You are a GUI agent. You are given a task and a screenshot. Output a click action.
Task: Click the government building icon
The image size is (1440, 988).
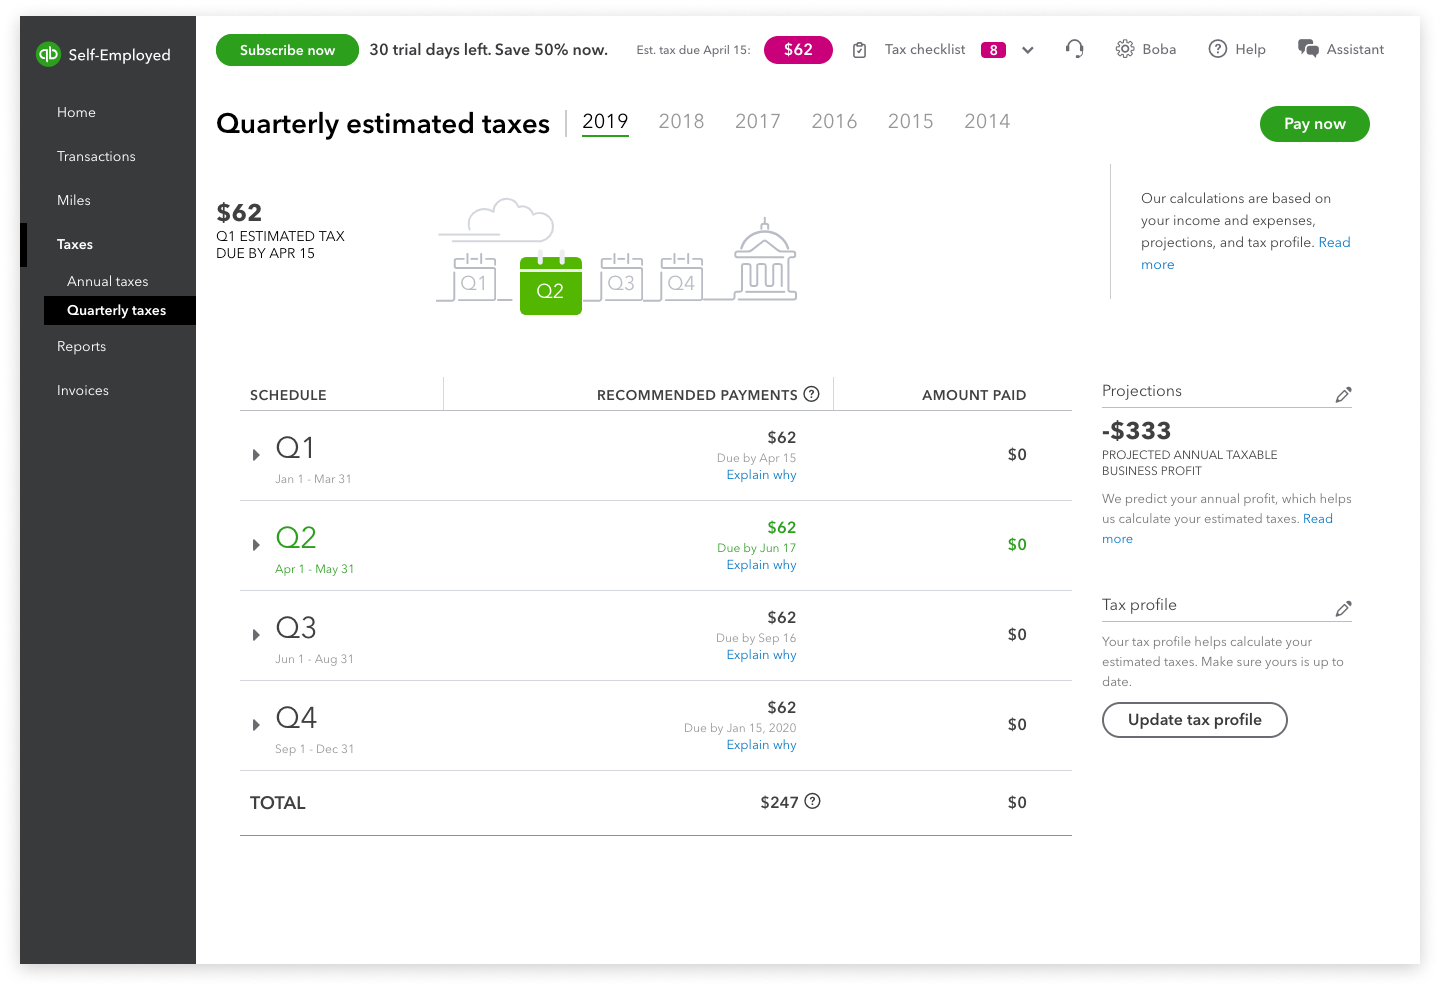coord(765,259)
